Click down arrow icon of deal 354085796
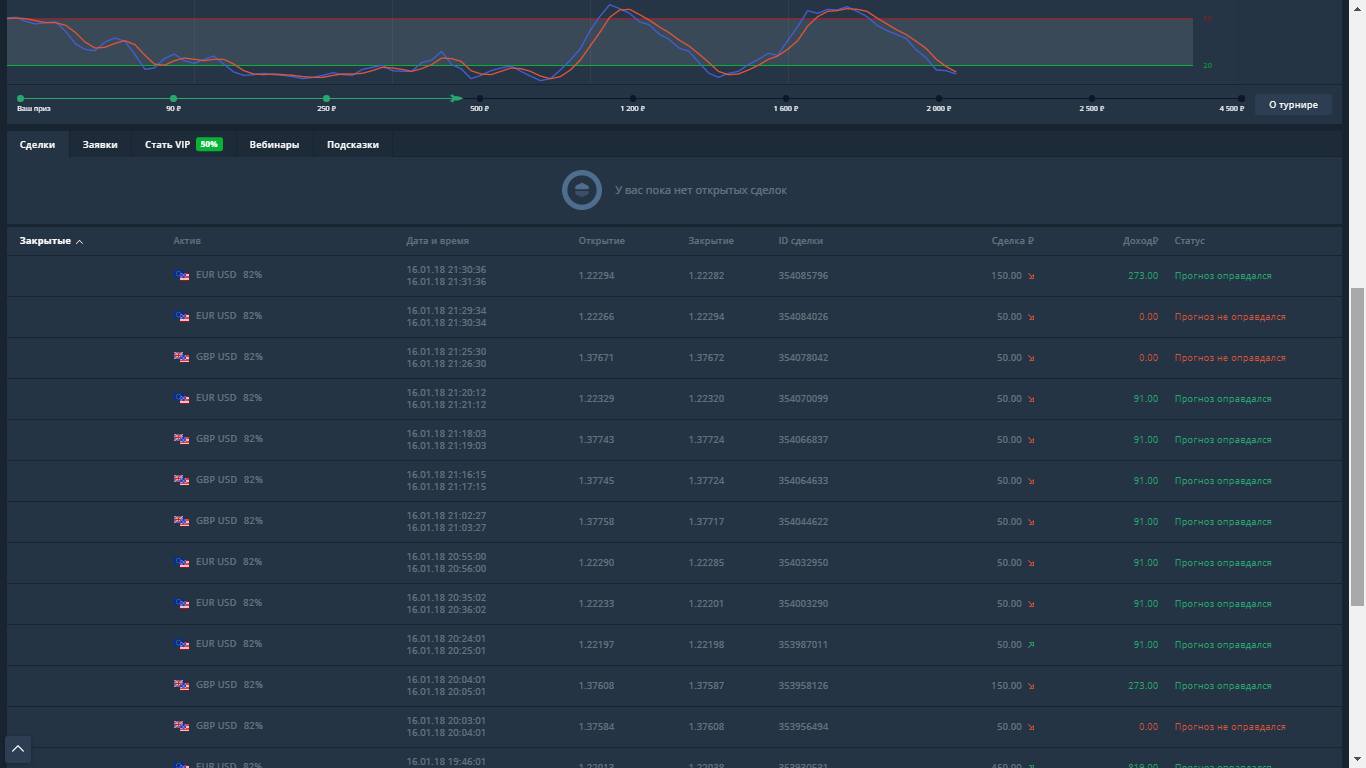Image resolution: width=1366 pixels, height=768 pixels. pyautogui.click(x=1031, y=276)
